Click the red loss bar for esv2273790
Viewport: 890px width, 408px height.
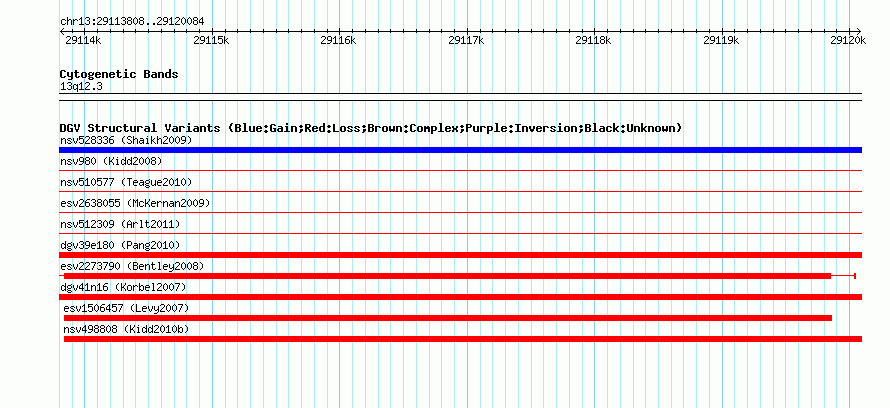click(x=447, y=276)
